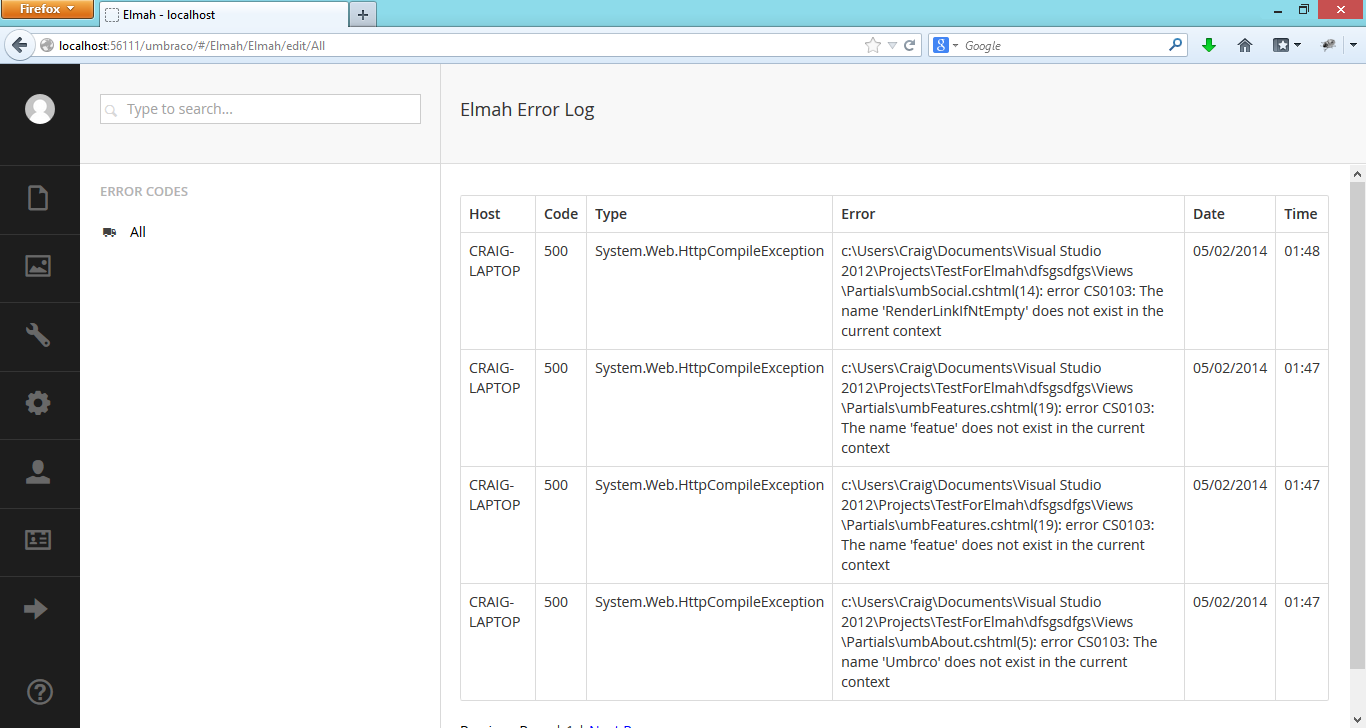This screenshot has height=728, width=1366.
Task: Select the Elmah - localhost tab
Action: pyautogui.click(x=223, y=15)
